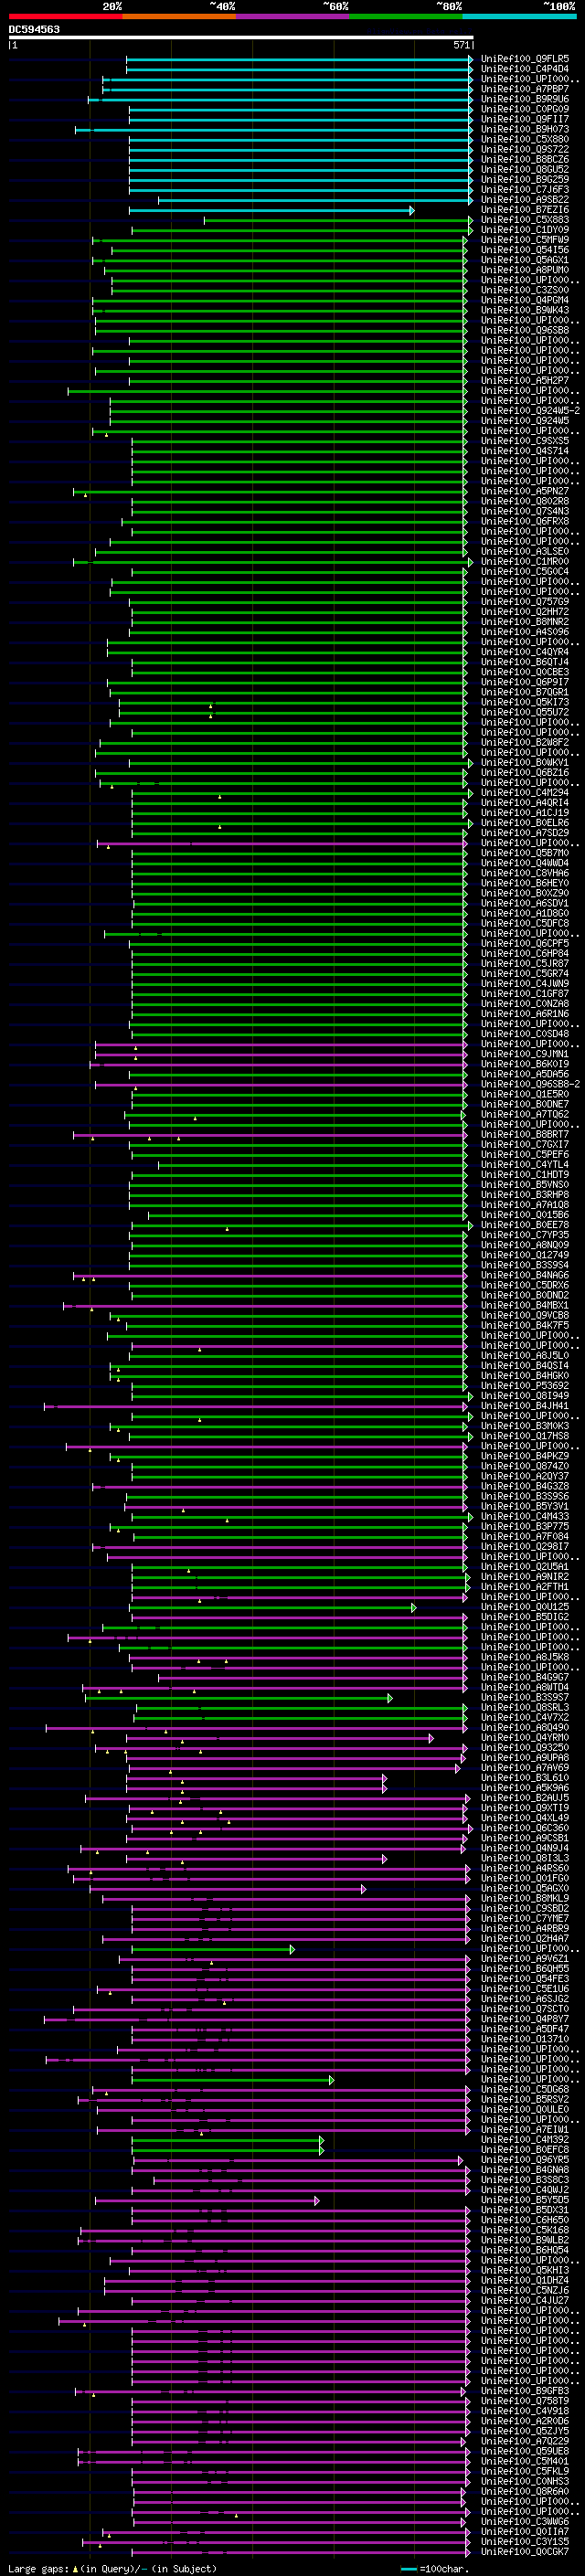Click the UniRef100_Q6BZ16 label
Image resolution: width=585 pixels, height=2576 pixels.
tap(525, 773)
